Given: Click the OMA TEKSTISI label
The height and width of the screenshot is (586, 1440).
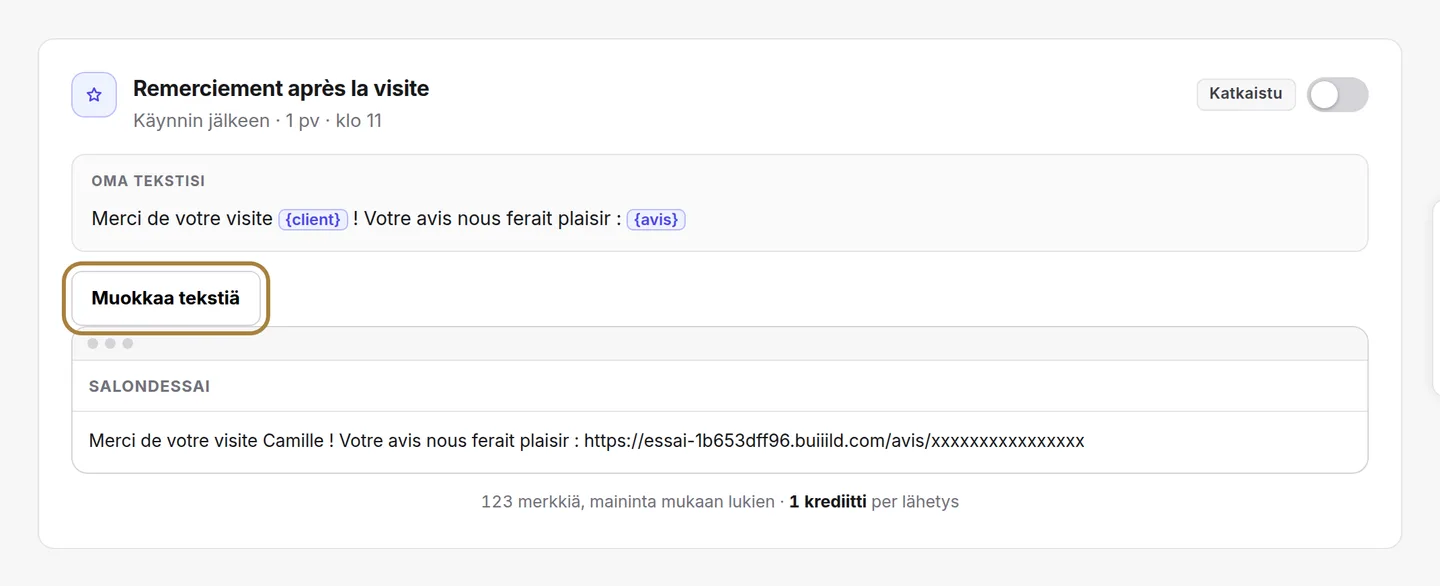Looking at the screenshot, I should coord(148,181).
